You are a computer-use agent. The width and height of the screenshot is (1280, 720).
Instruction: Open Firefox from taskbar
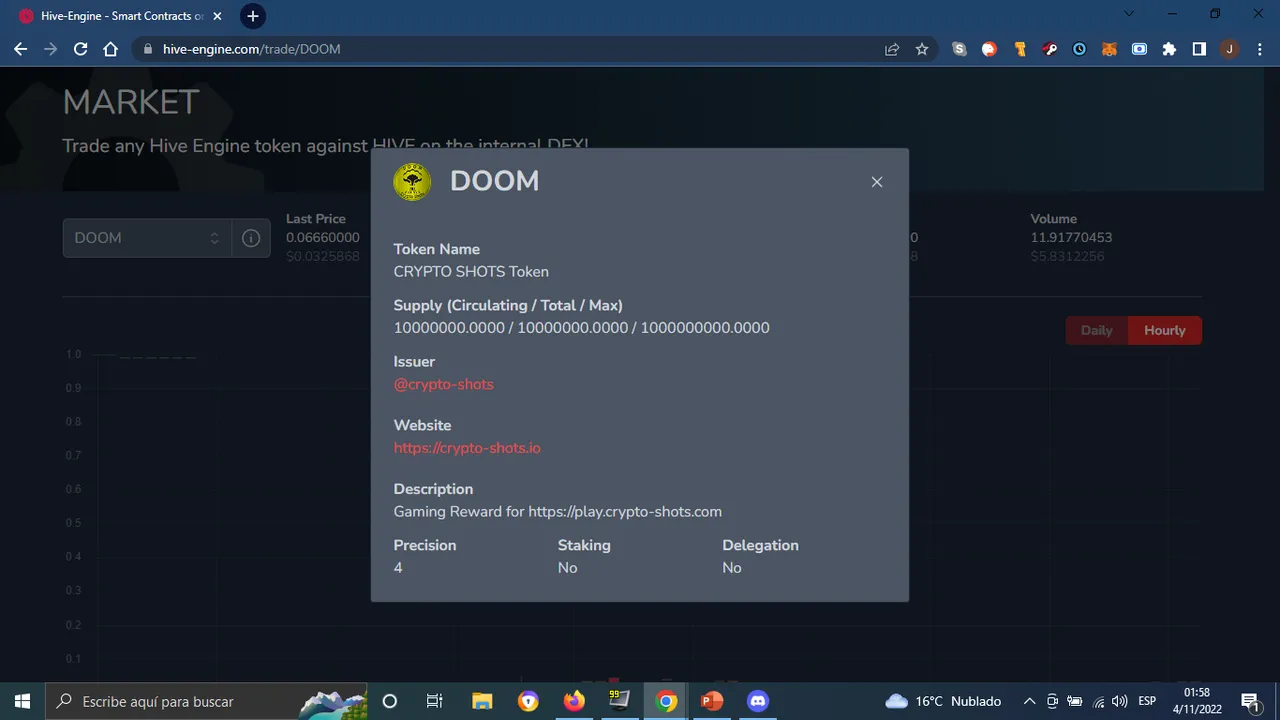pyautogui.click(x=574, y=701)
